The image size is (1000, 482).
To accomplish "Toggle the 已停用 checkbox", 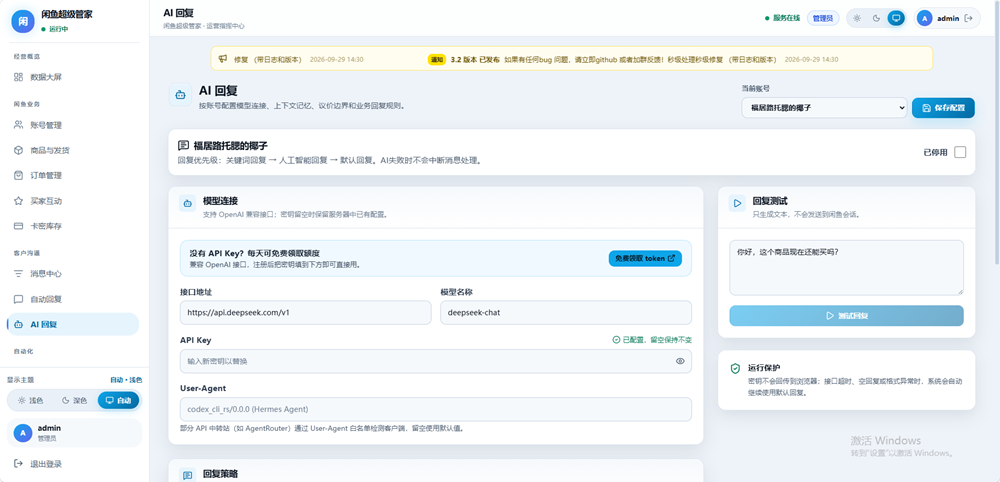I will (x=960, y=152).
